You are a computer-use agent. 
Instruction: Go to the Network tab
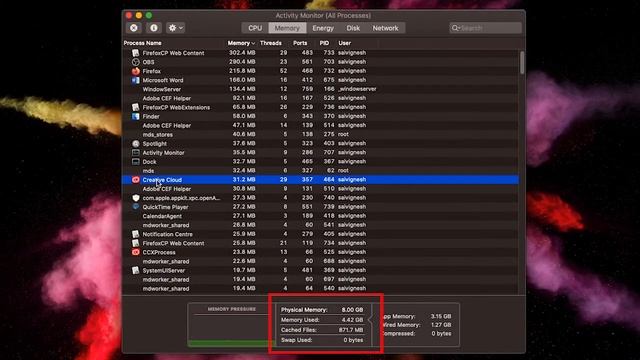385,28
